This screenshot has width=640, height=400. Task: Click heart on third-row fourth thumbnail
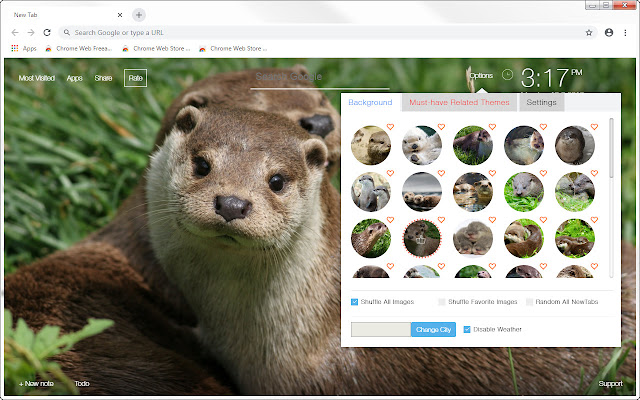[x=543, y=220]
